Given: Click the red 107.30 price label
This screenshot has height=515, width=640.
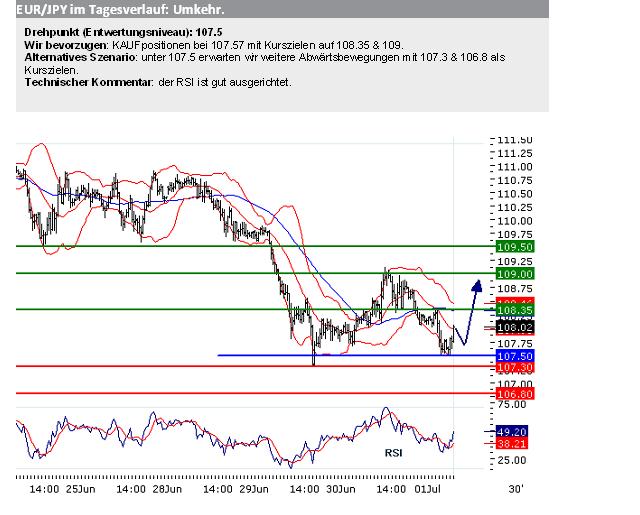Looking at the screenshot, I should tap(515, 368).
